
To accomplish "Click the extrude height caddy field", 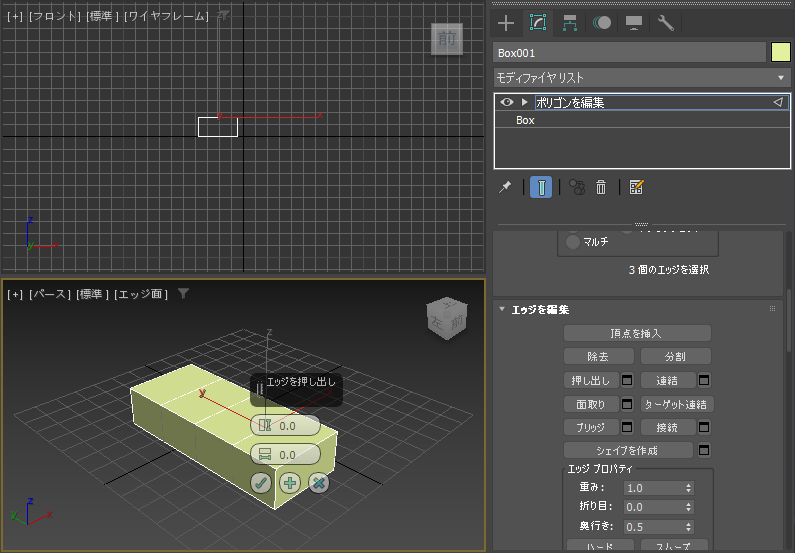I will [x=285, y=425].
